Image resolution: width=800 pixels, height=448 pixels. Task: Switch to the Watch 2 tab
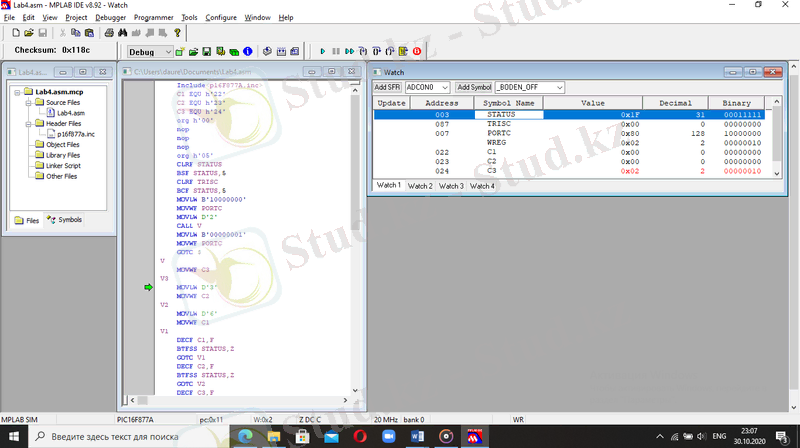pos(419,186)
